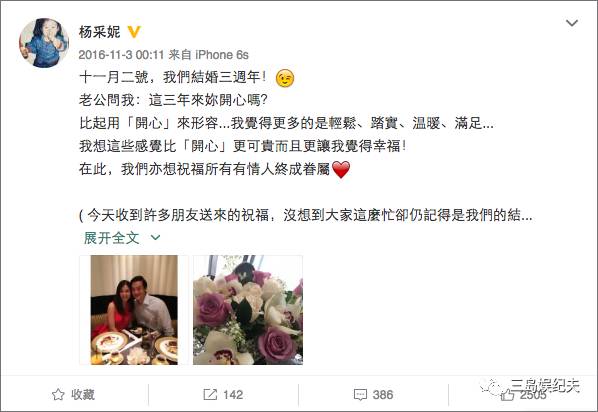Click the profile avatar of 杨采妮

coord(44,43)
